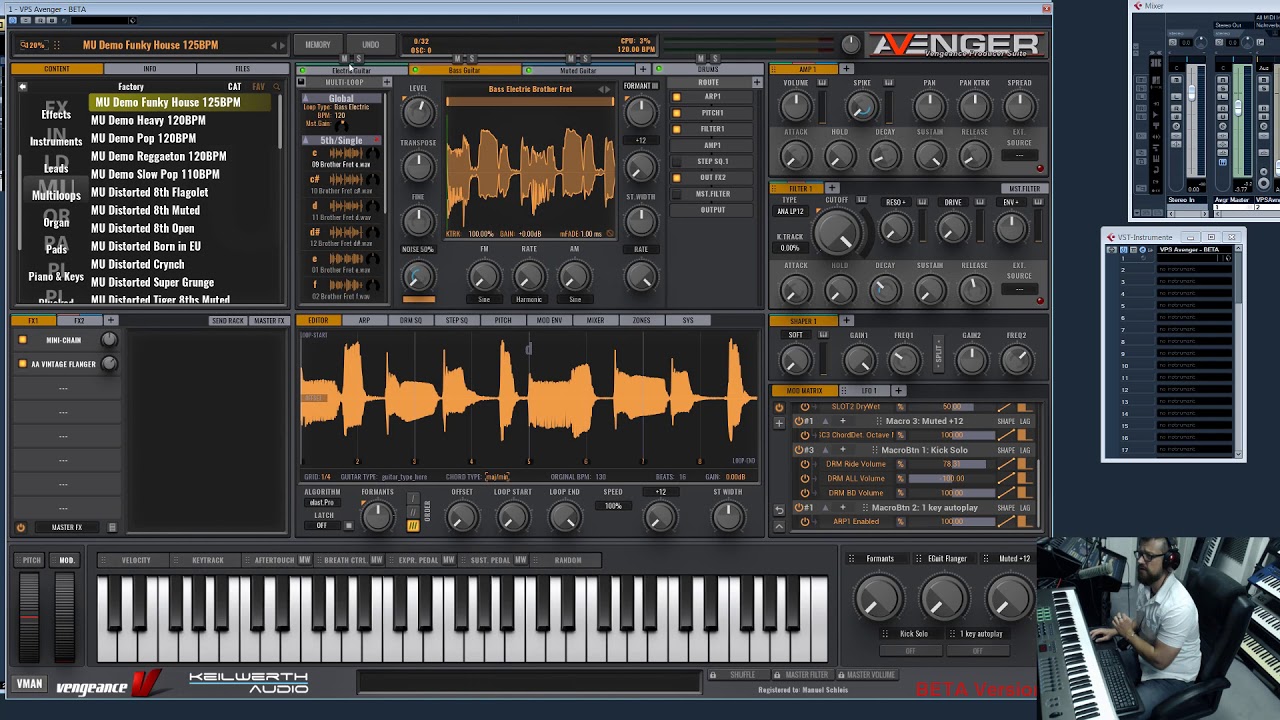Select preset MU Demo Heavy 120BPM
The image size is (1280, 720).
[148, 120]
